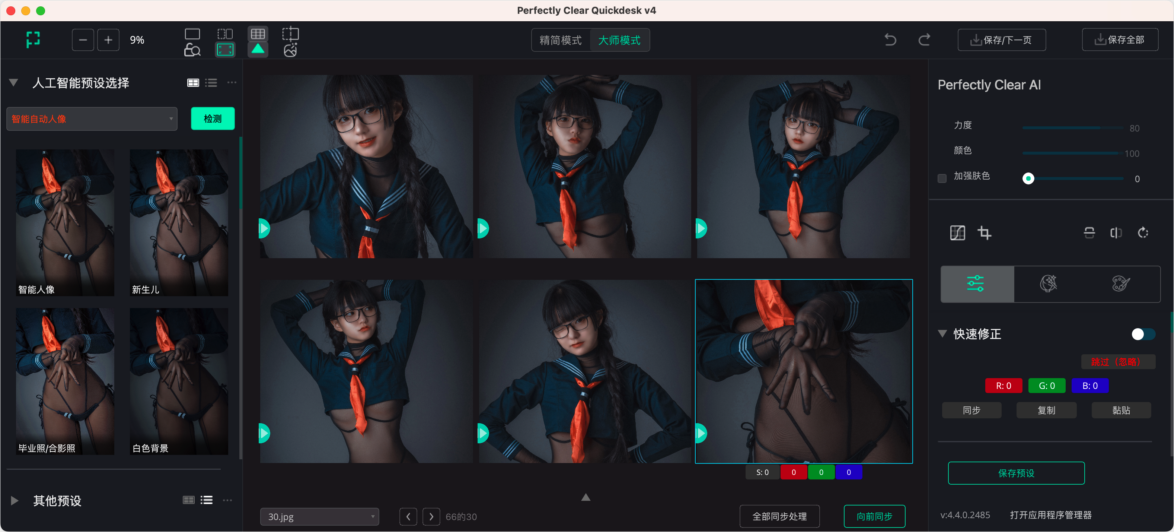Switch to 精简模式
Screen dimensions: 1174x532
561,40
